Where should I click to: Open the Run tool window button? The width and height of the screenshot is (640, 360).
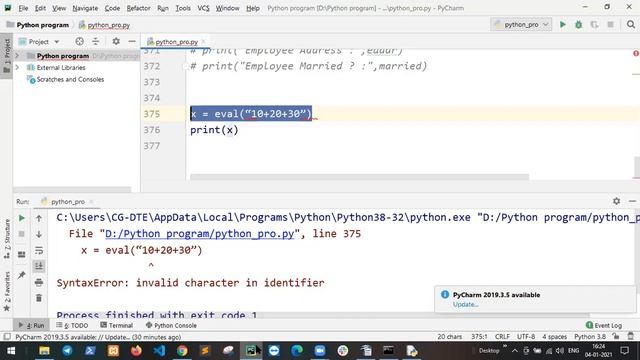[x=32, y=325]
